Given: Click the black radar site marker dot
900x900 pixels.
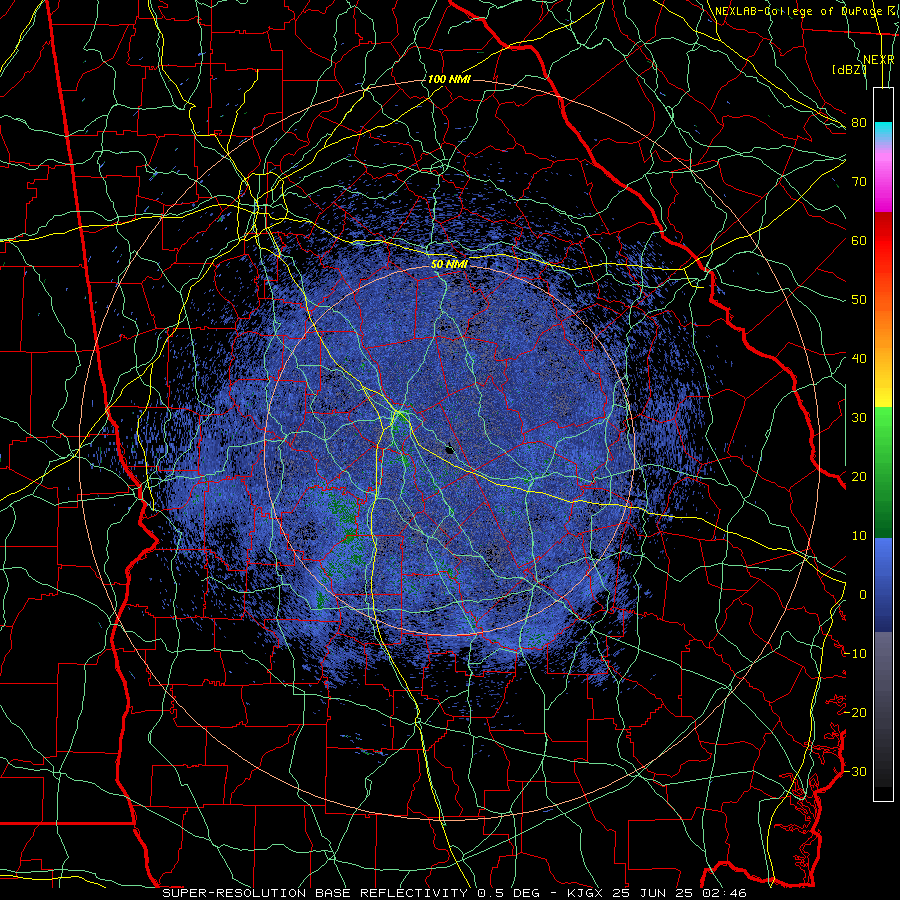Looking at the screenshot, I should tap(450, 450).
